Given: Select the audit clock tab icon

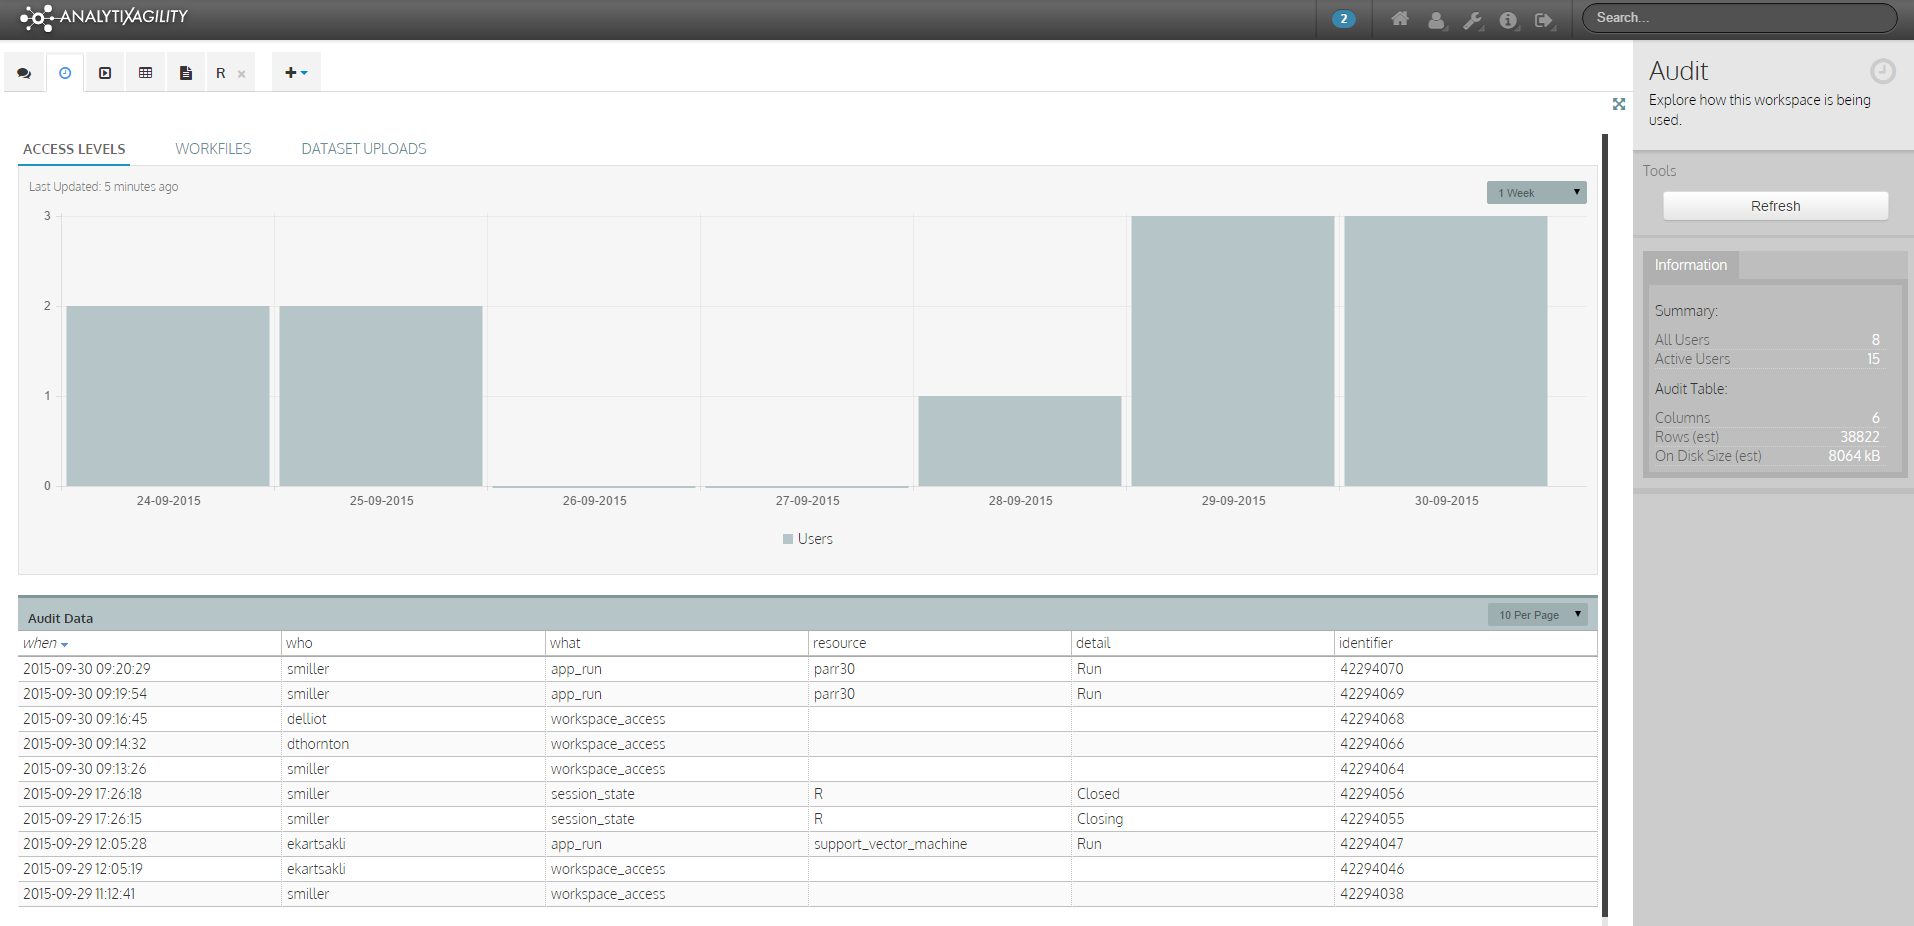Looking at the screenshot, I should click(x=65, y=73).
